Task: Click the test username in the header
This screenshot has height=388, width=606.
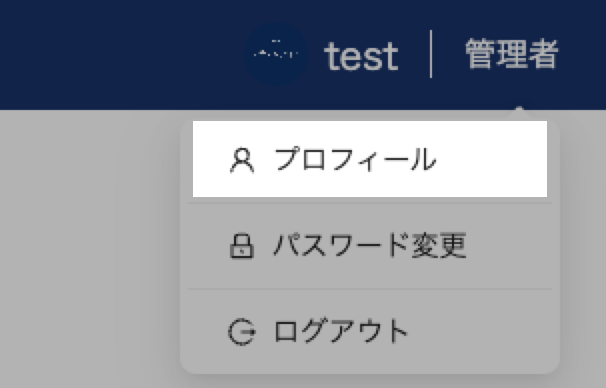Action: click(361, 56)
